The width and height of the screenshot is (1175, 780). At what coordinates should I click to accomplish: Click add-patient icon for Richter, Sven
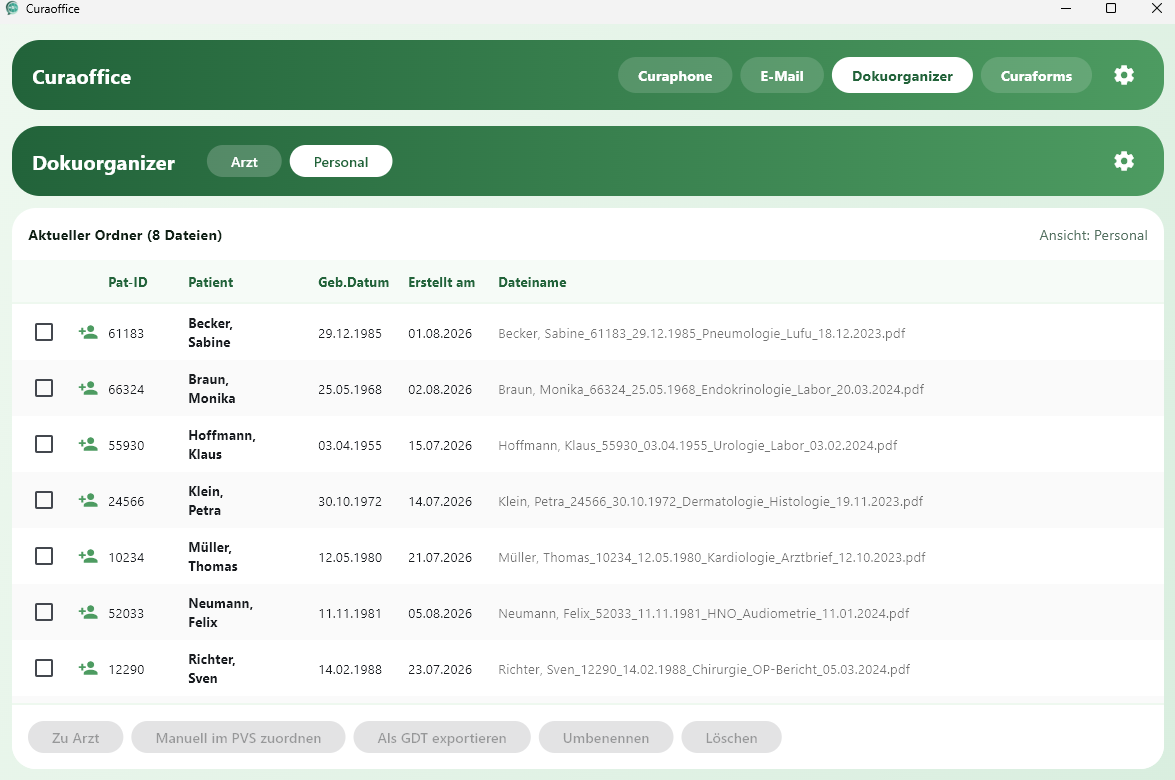[88, 668]
